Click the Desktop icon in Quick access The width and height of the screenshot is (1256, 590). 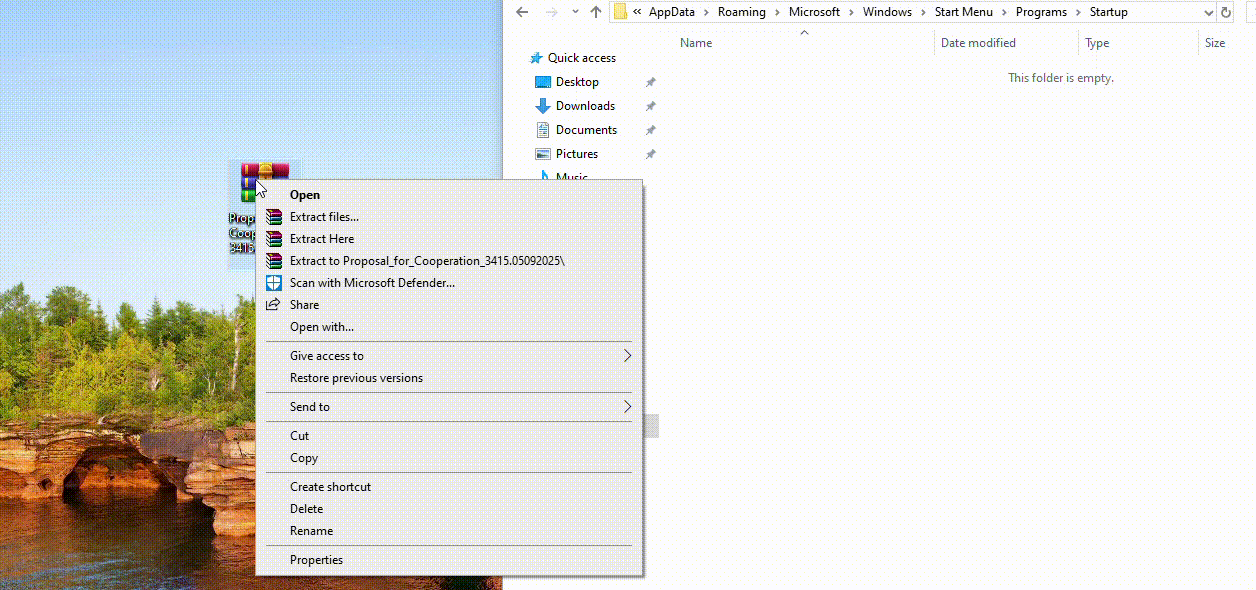(x=543, y=82)
